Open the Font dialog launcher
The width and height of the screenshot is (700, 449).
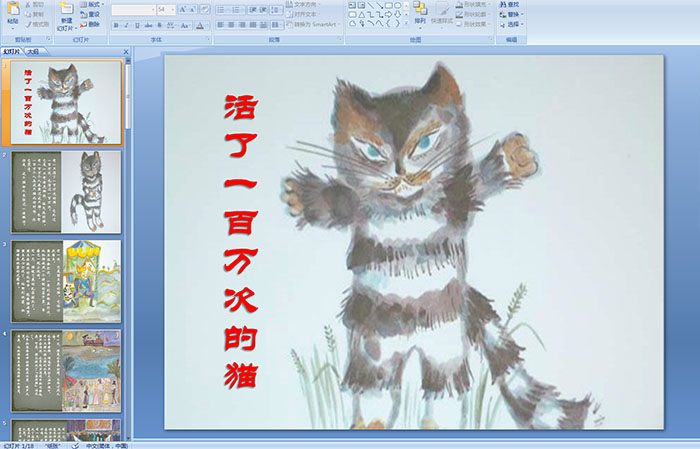208,39
